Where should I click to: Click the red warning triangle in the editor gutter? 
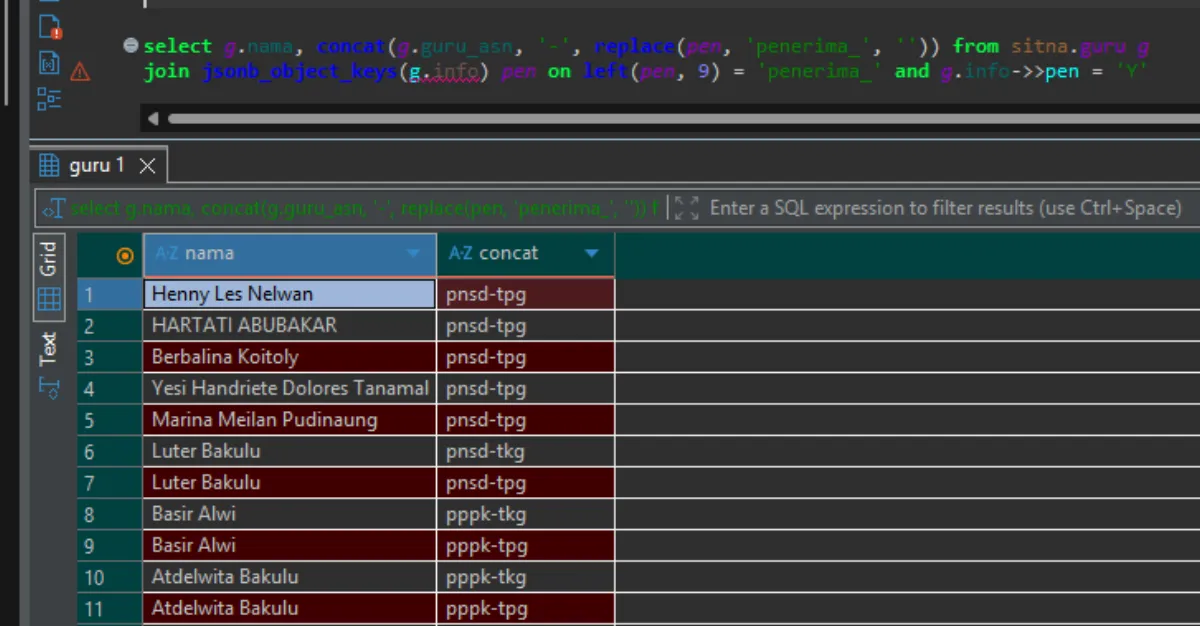coord(80,71)
